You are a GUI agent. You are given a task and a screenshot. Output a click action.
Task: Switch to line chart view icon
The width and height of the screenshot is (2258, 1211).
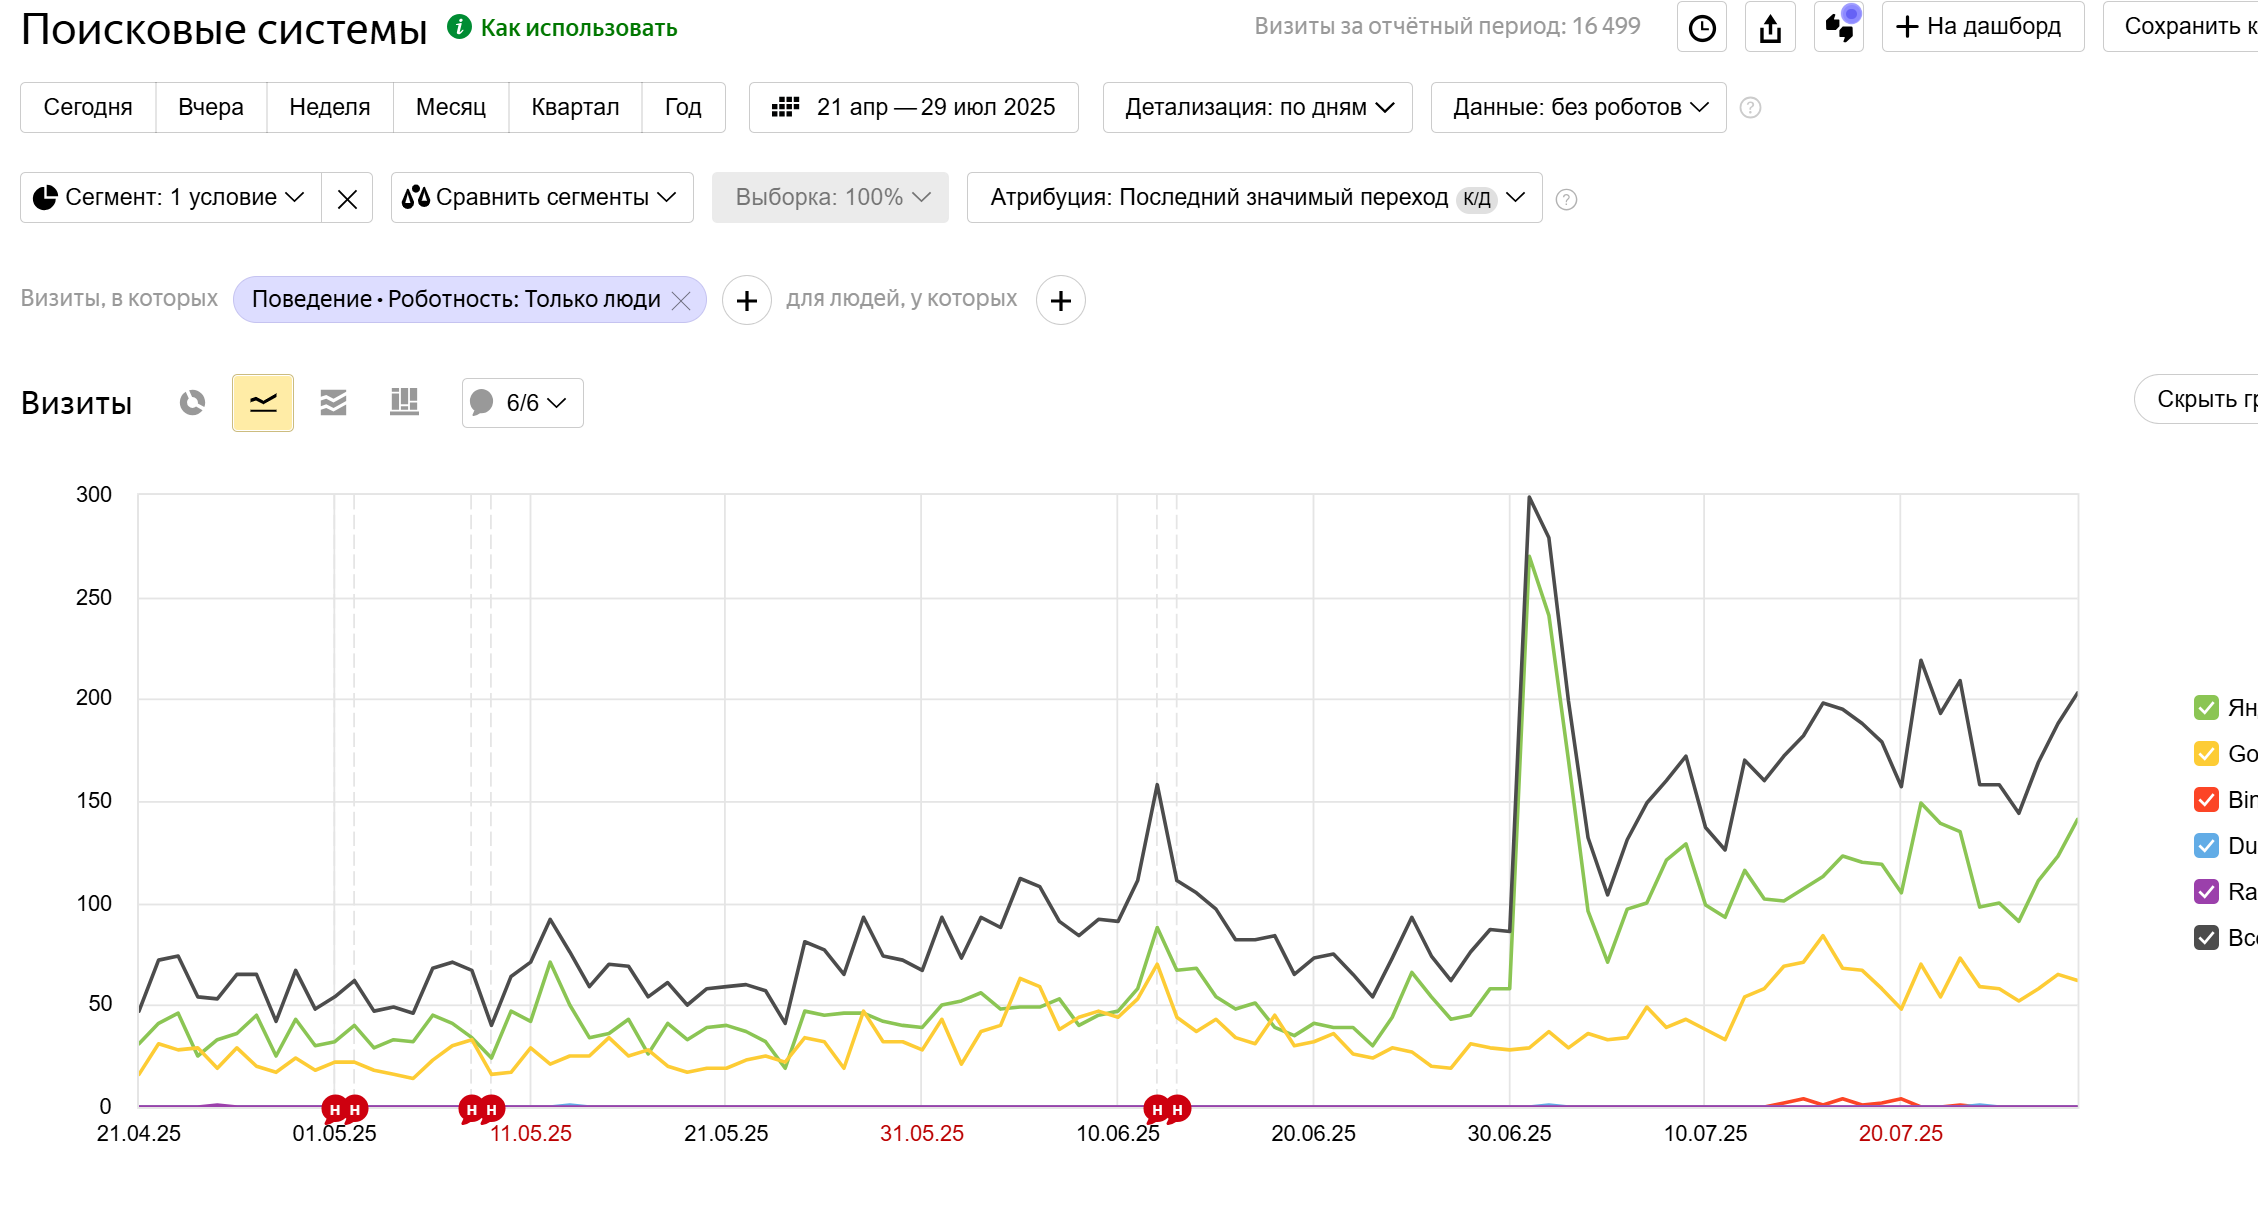[263, 403]
